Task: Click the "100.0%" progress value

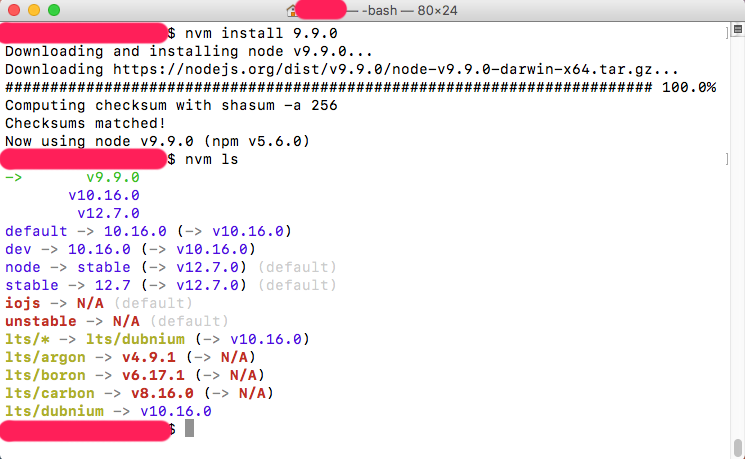Action: click(689, 87)
